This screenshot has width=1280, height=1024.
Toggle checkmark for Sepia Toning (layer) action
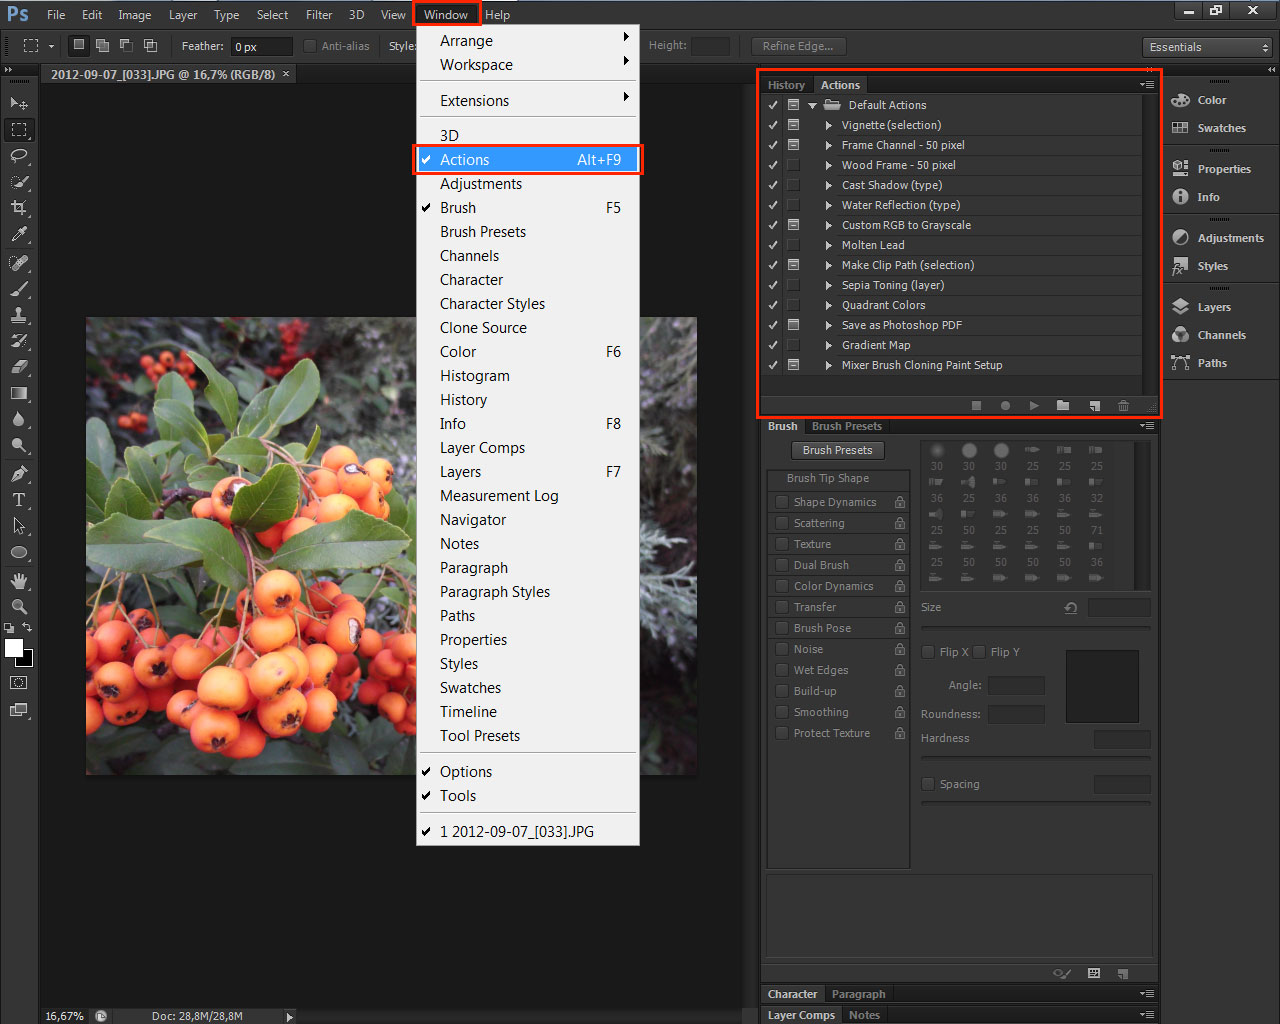(x=773, y=285)
